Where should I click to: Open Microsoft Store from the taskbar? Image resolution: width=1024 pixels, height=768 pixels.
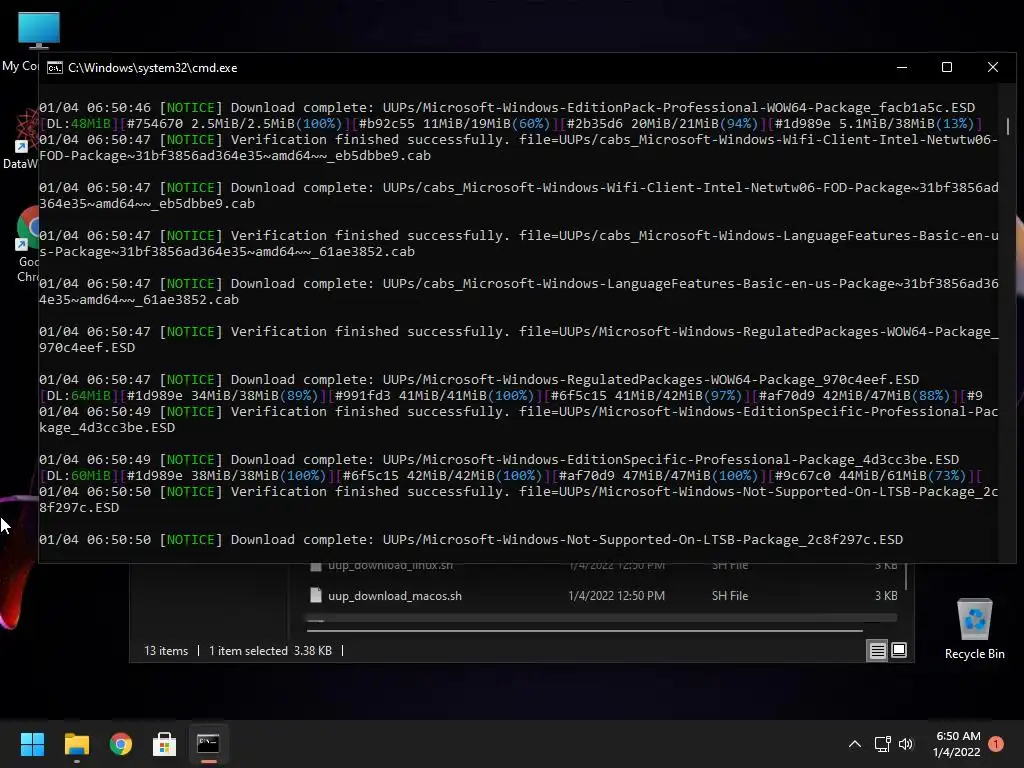(x=165, y=744)
